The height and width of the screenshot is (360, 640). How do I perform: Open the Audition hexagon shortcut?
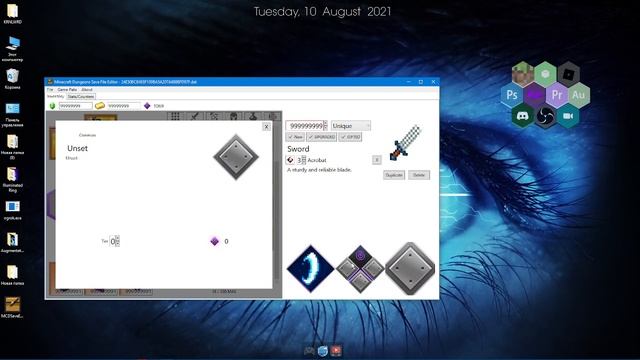pos(579,95)
